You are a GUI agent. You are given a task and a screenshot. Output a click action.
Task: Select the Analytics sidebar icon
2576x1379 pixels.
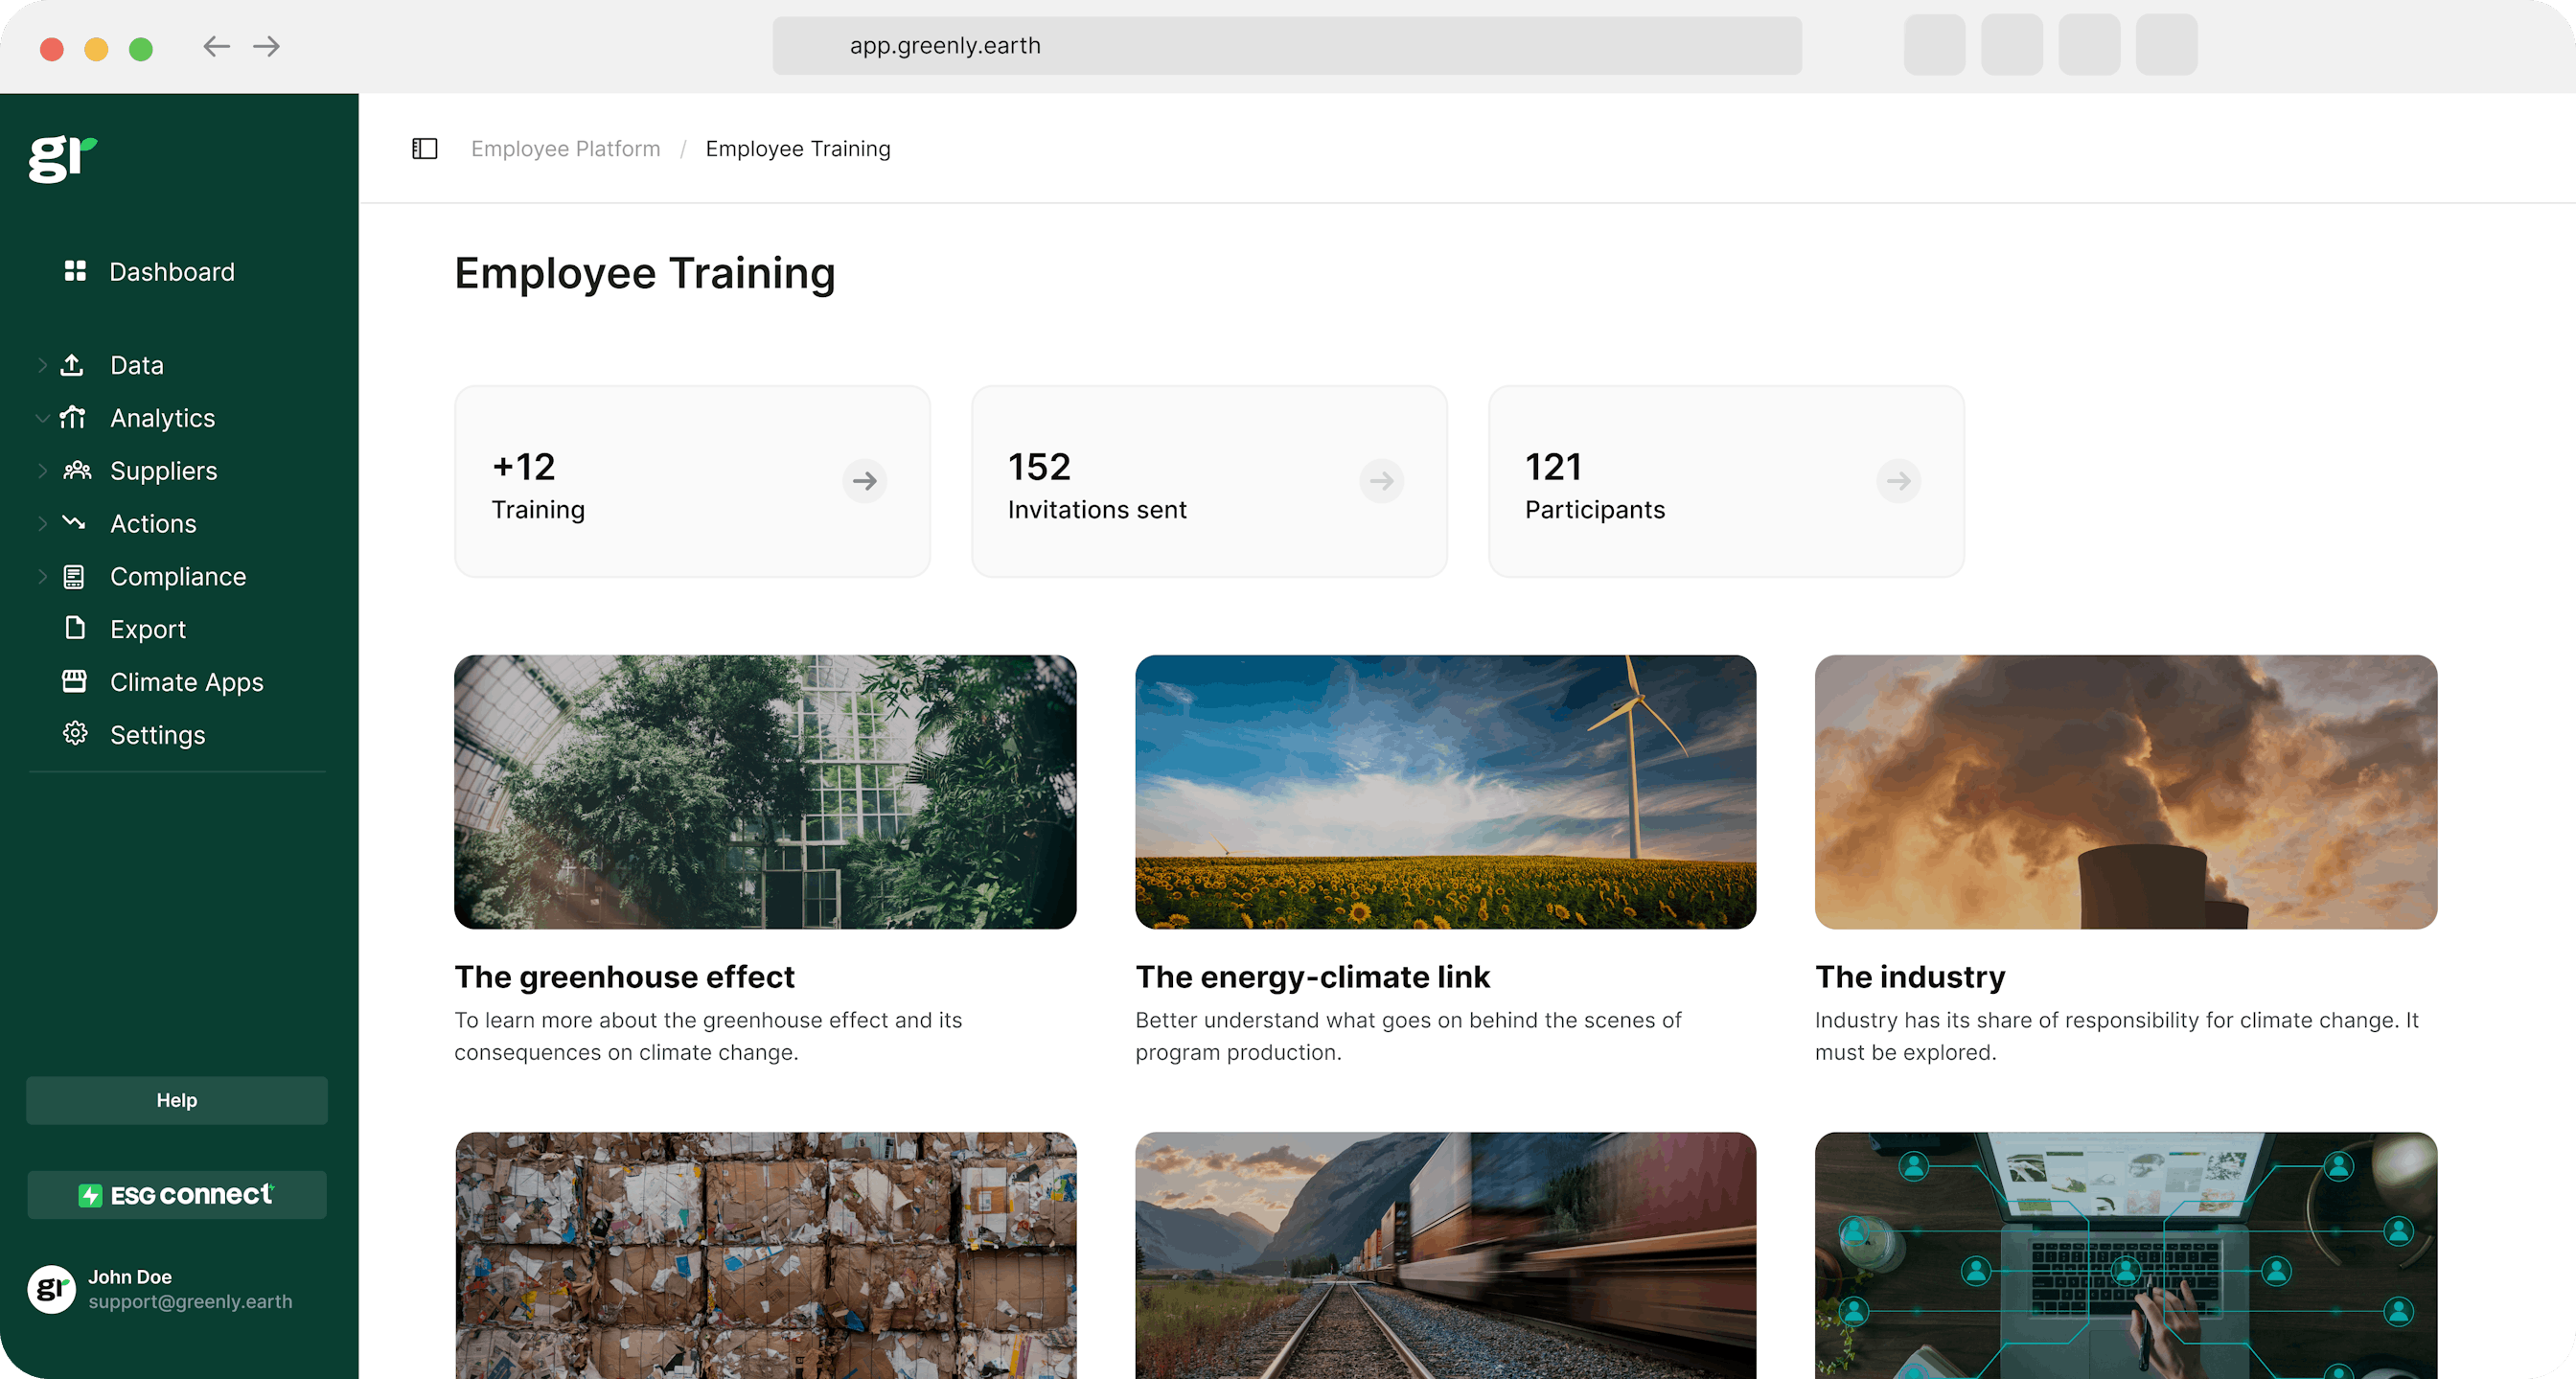coord(75,418)
